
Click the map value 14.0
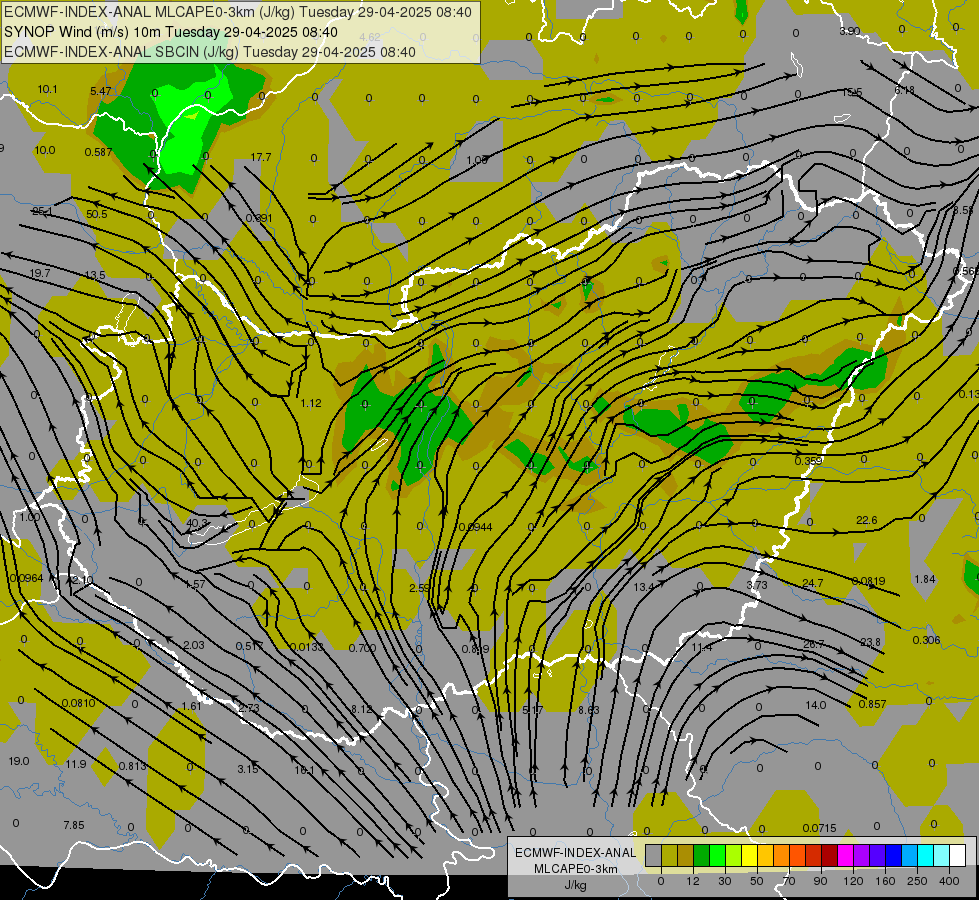[815, 705]
